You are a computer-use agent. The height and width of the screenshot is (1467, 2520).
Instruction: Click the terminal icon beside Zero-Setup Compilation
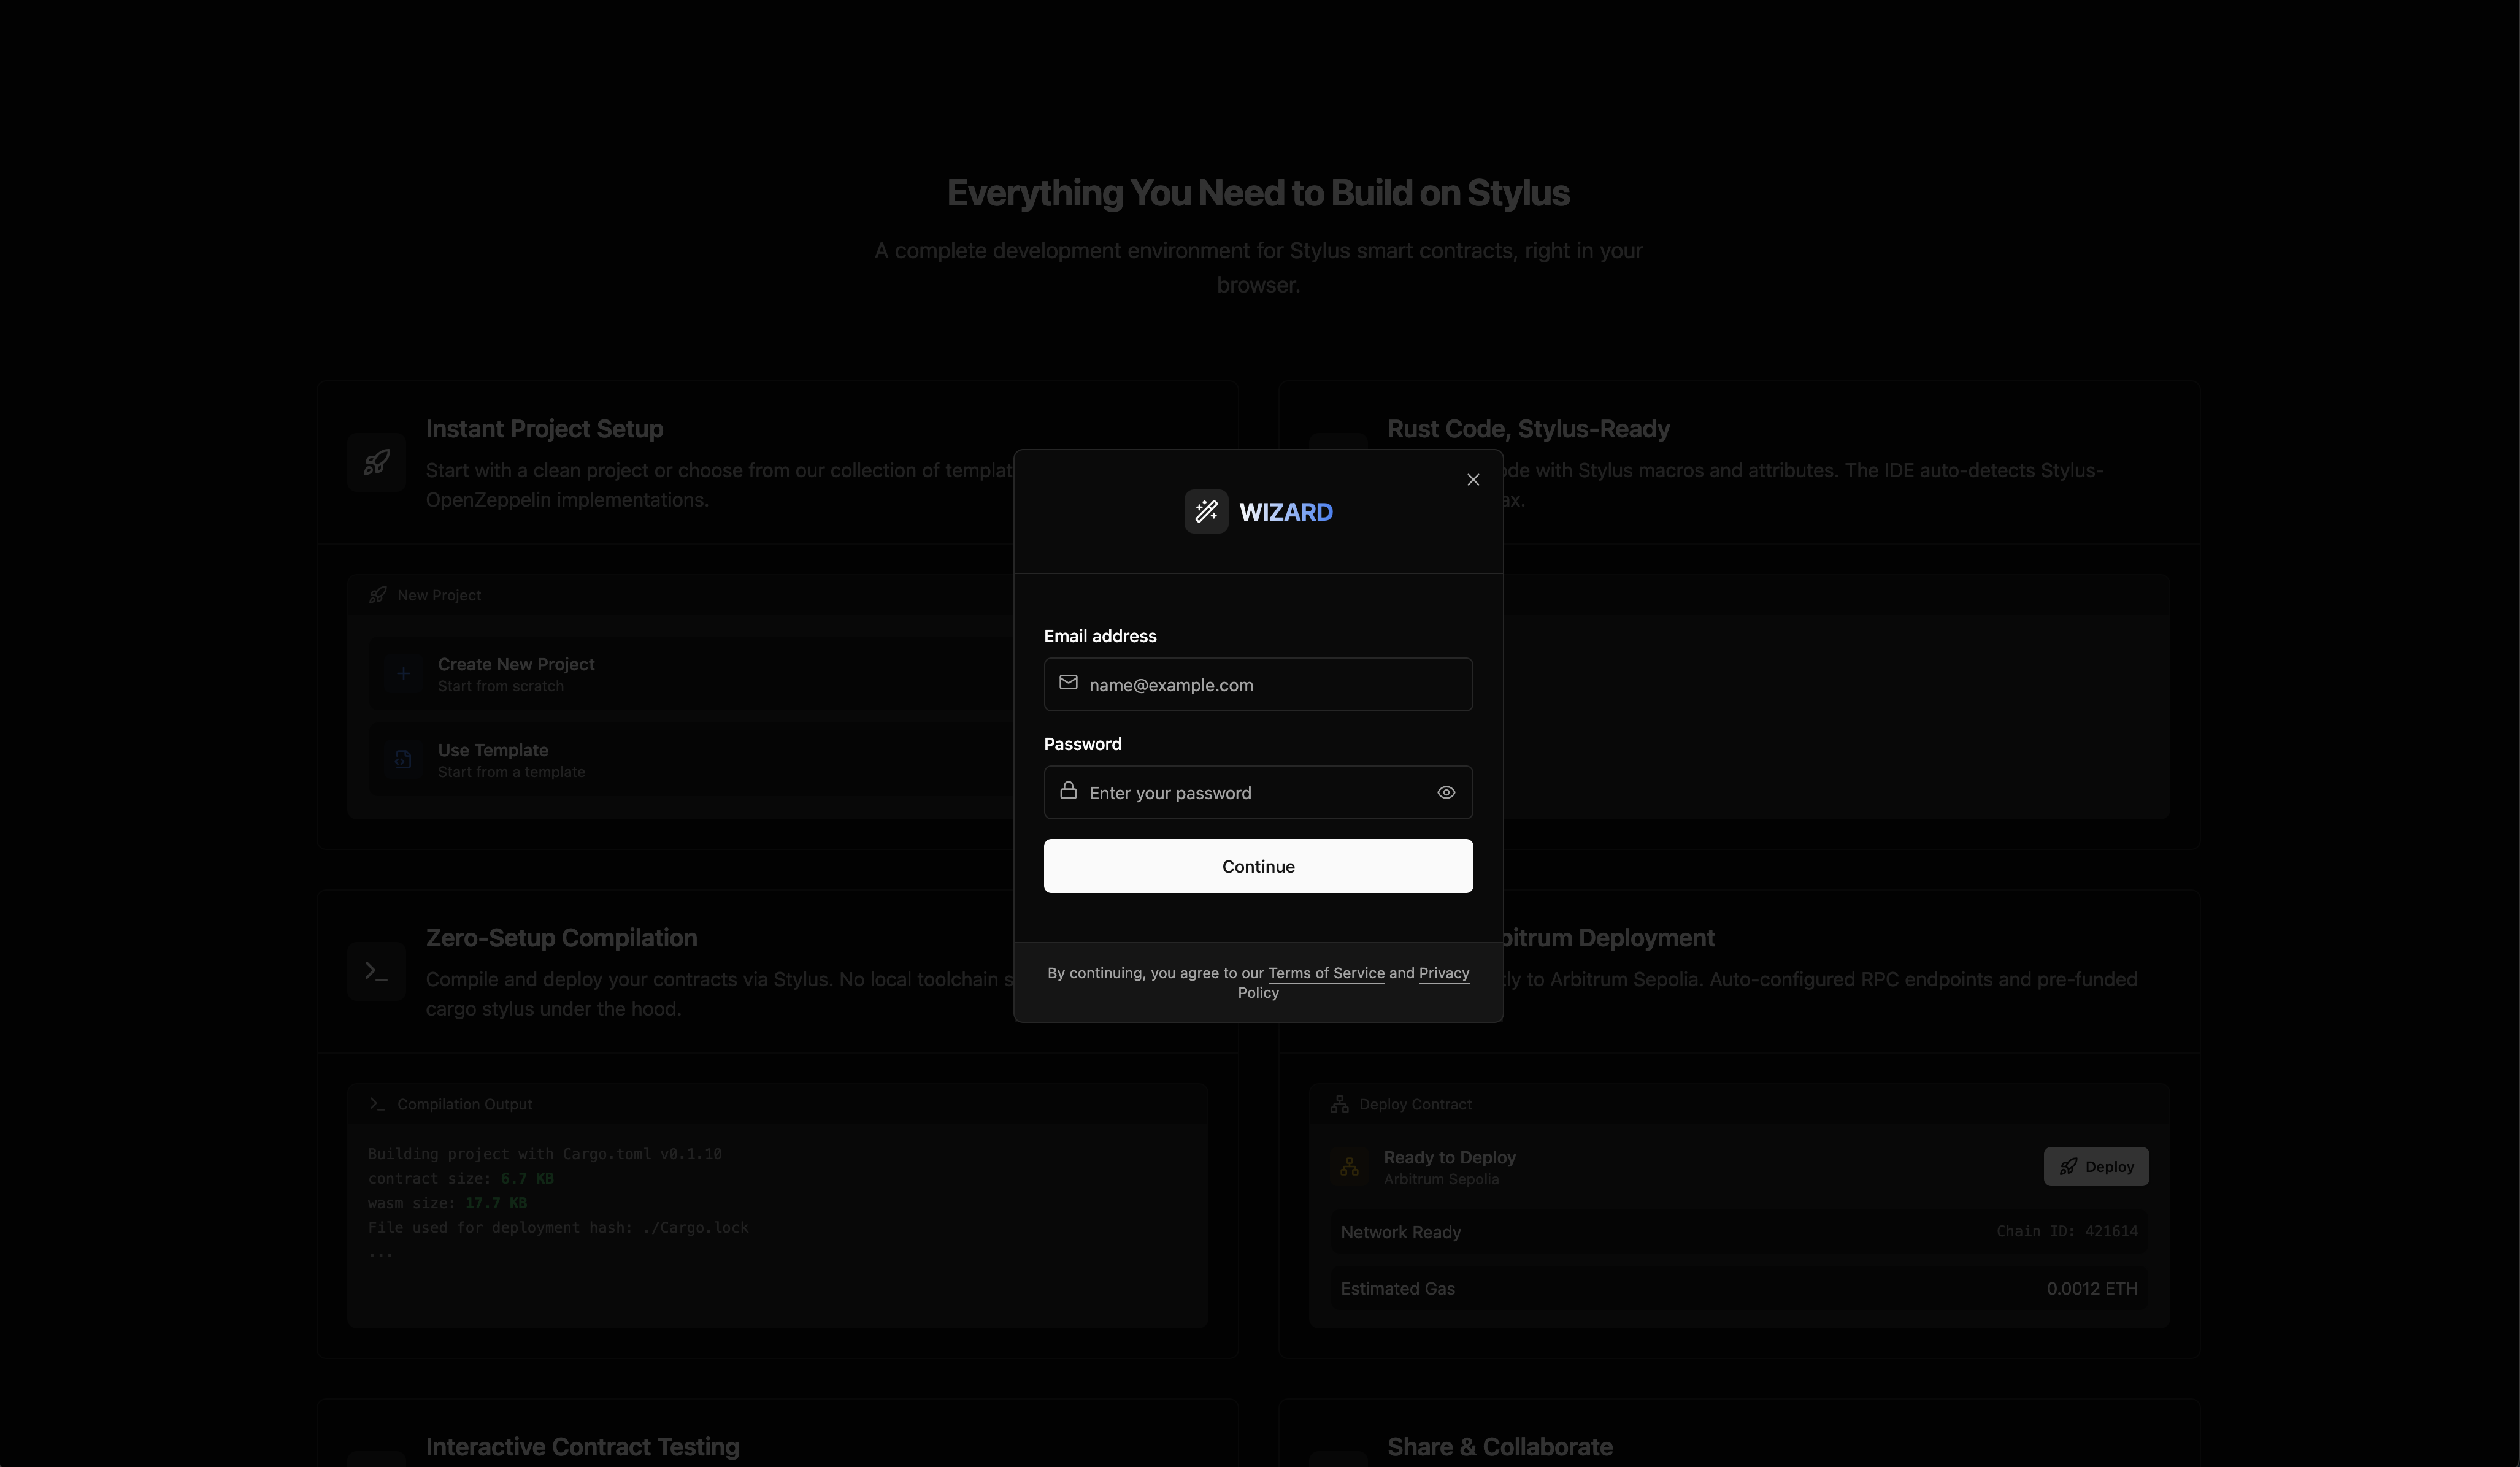click(x=376, y=971)
